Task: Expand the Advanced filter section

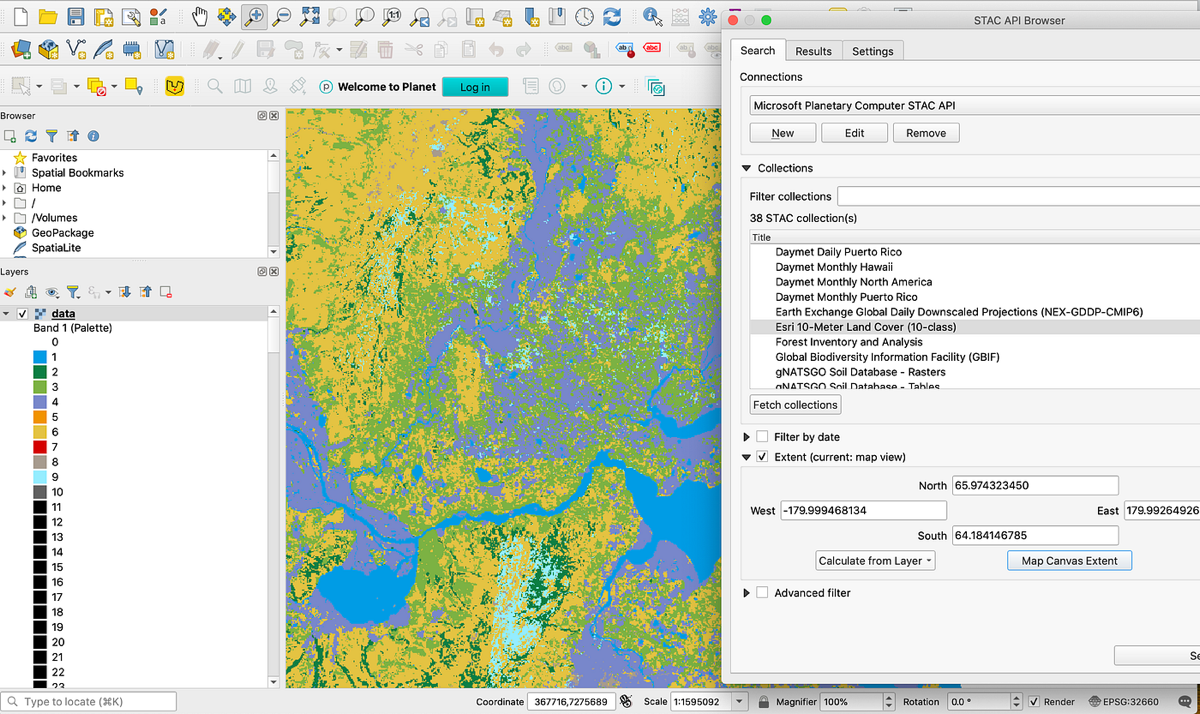Action: [x=747, y=593]
